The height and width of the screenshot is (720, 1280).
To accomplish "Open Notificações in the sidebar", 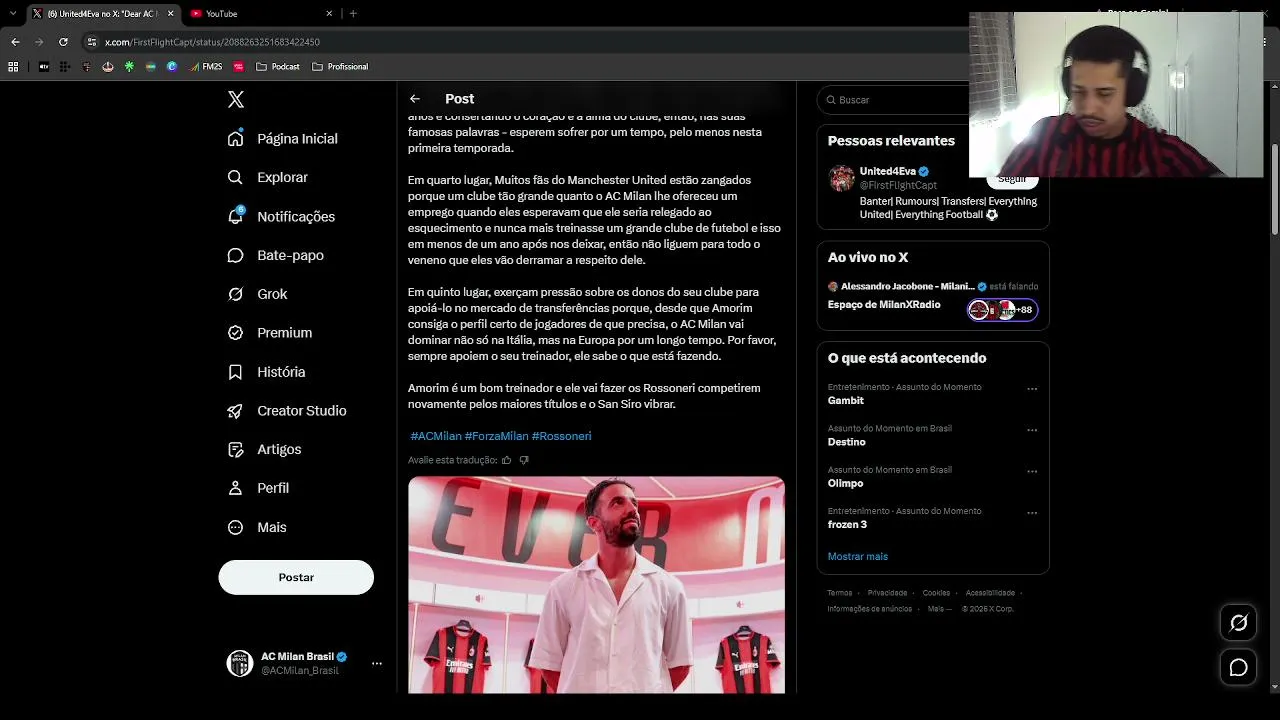I will [x=281, y=217].
